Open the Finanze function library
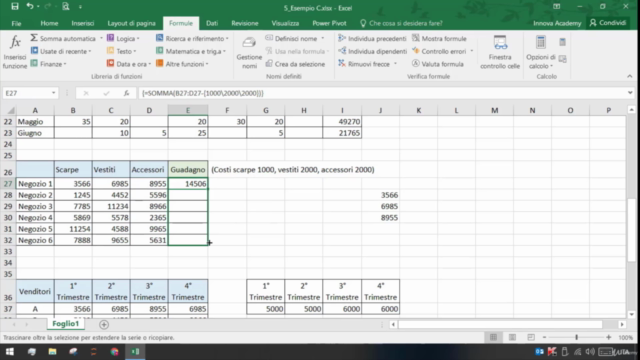This screenshot has width=640, height=360. pyautogui.click(x=48, y=64)
